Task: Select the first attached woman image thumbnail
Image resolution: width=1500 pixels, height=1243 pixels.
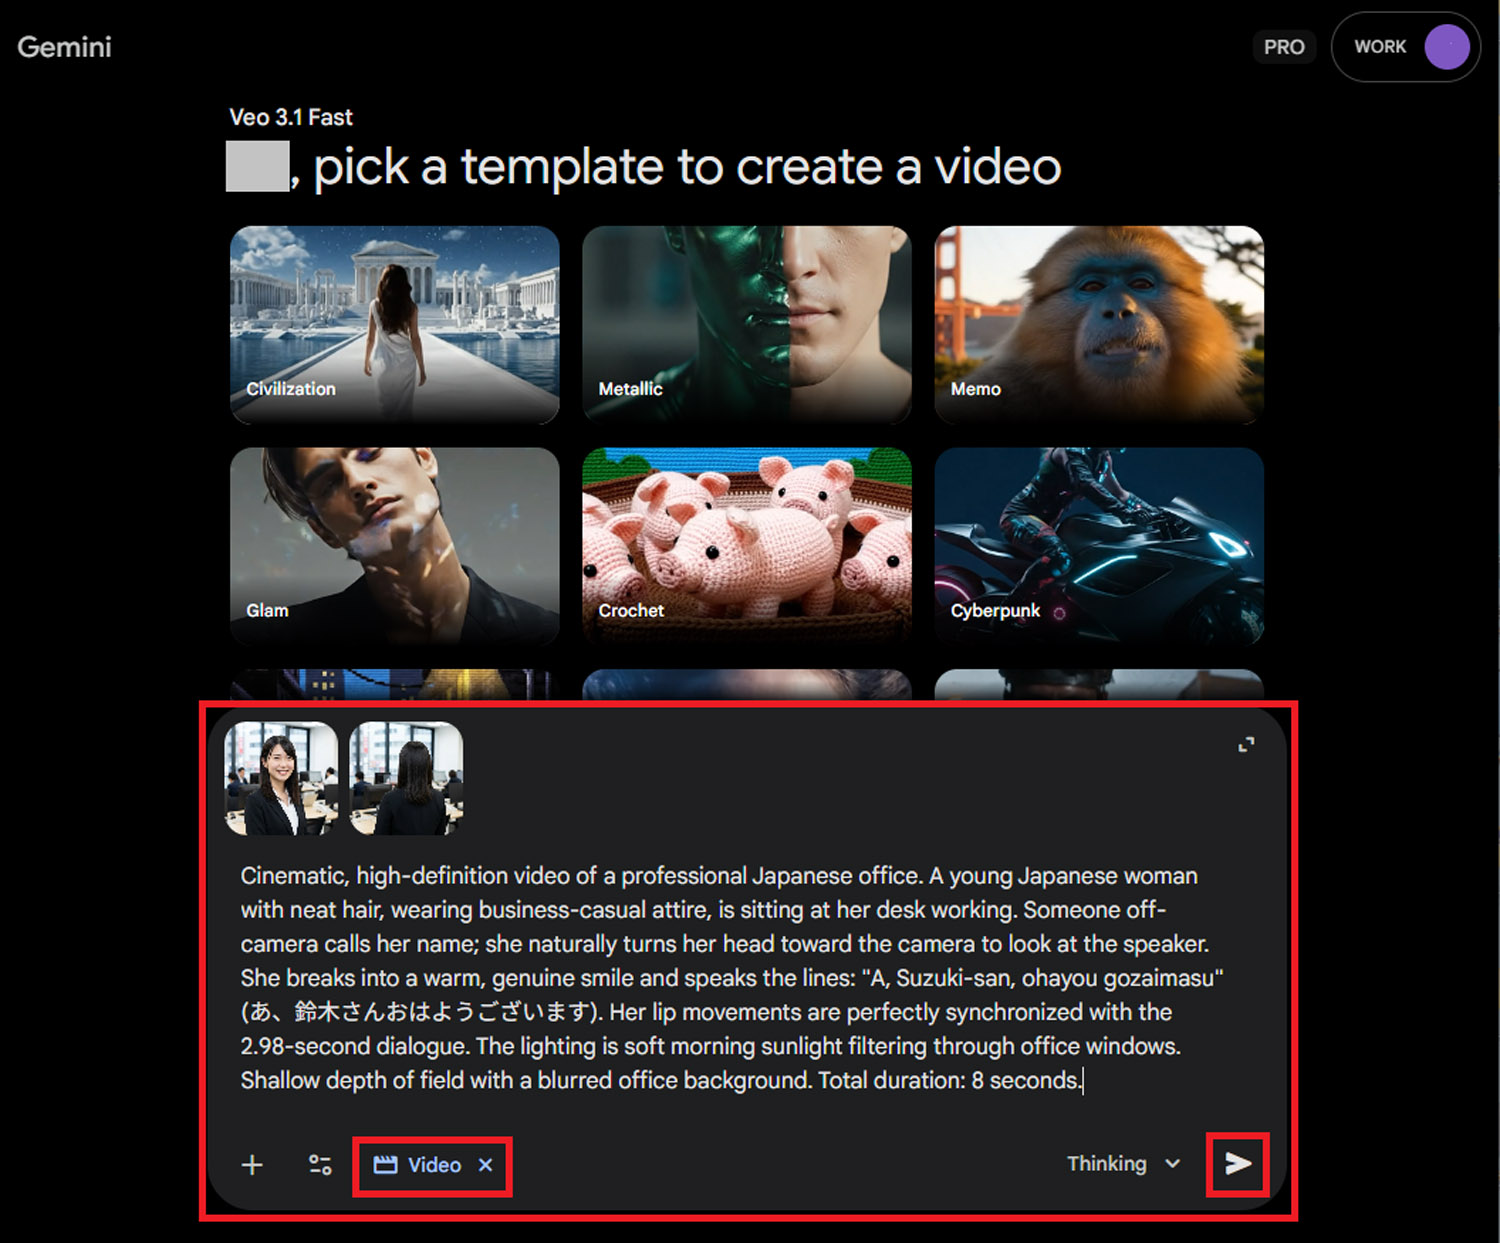Action: pos(281,780)
